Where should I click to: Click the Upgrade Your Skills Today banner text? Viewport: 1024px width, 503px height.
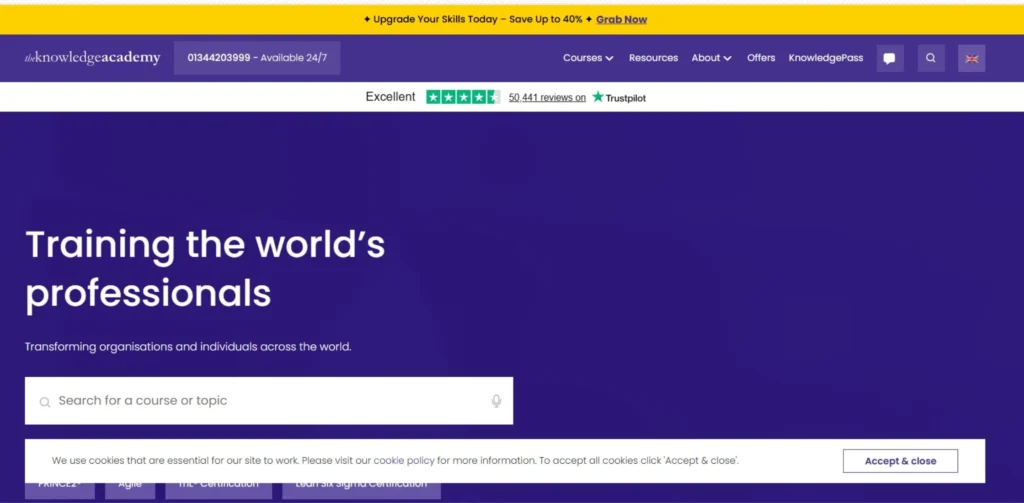(477, 20)
